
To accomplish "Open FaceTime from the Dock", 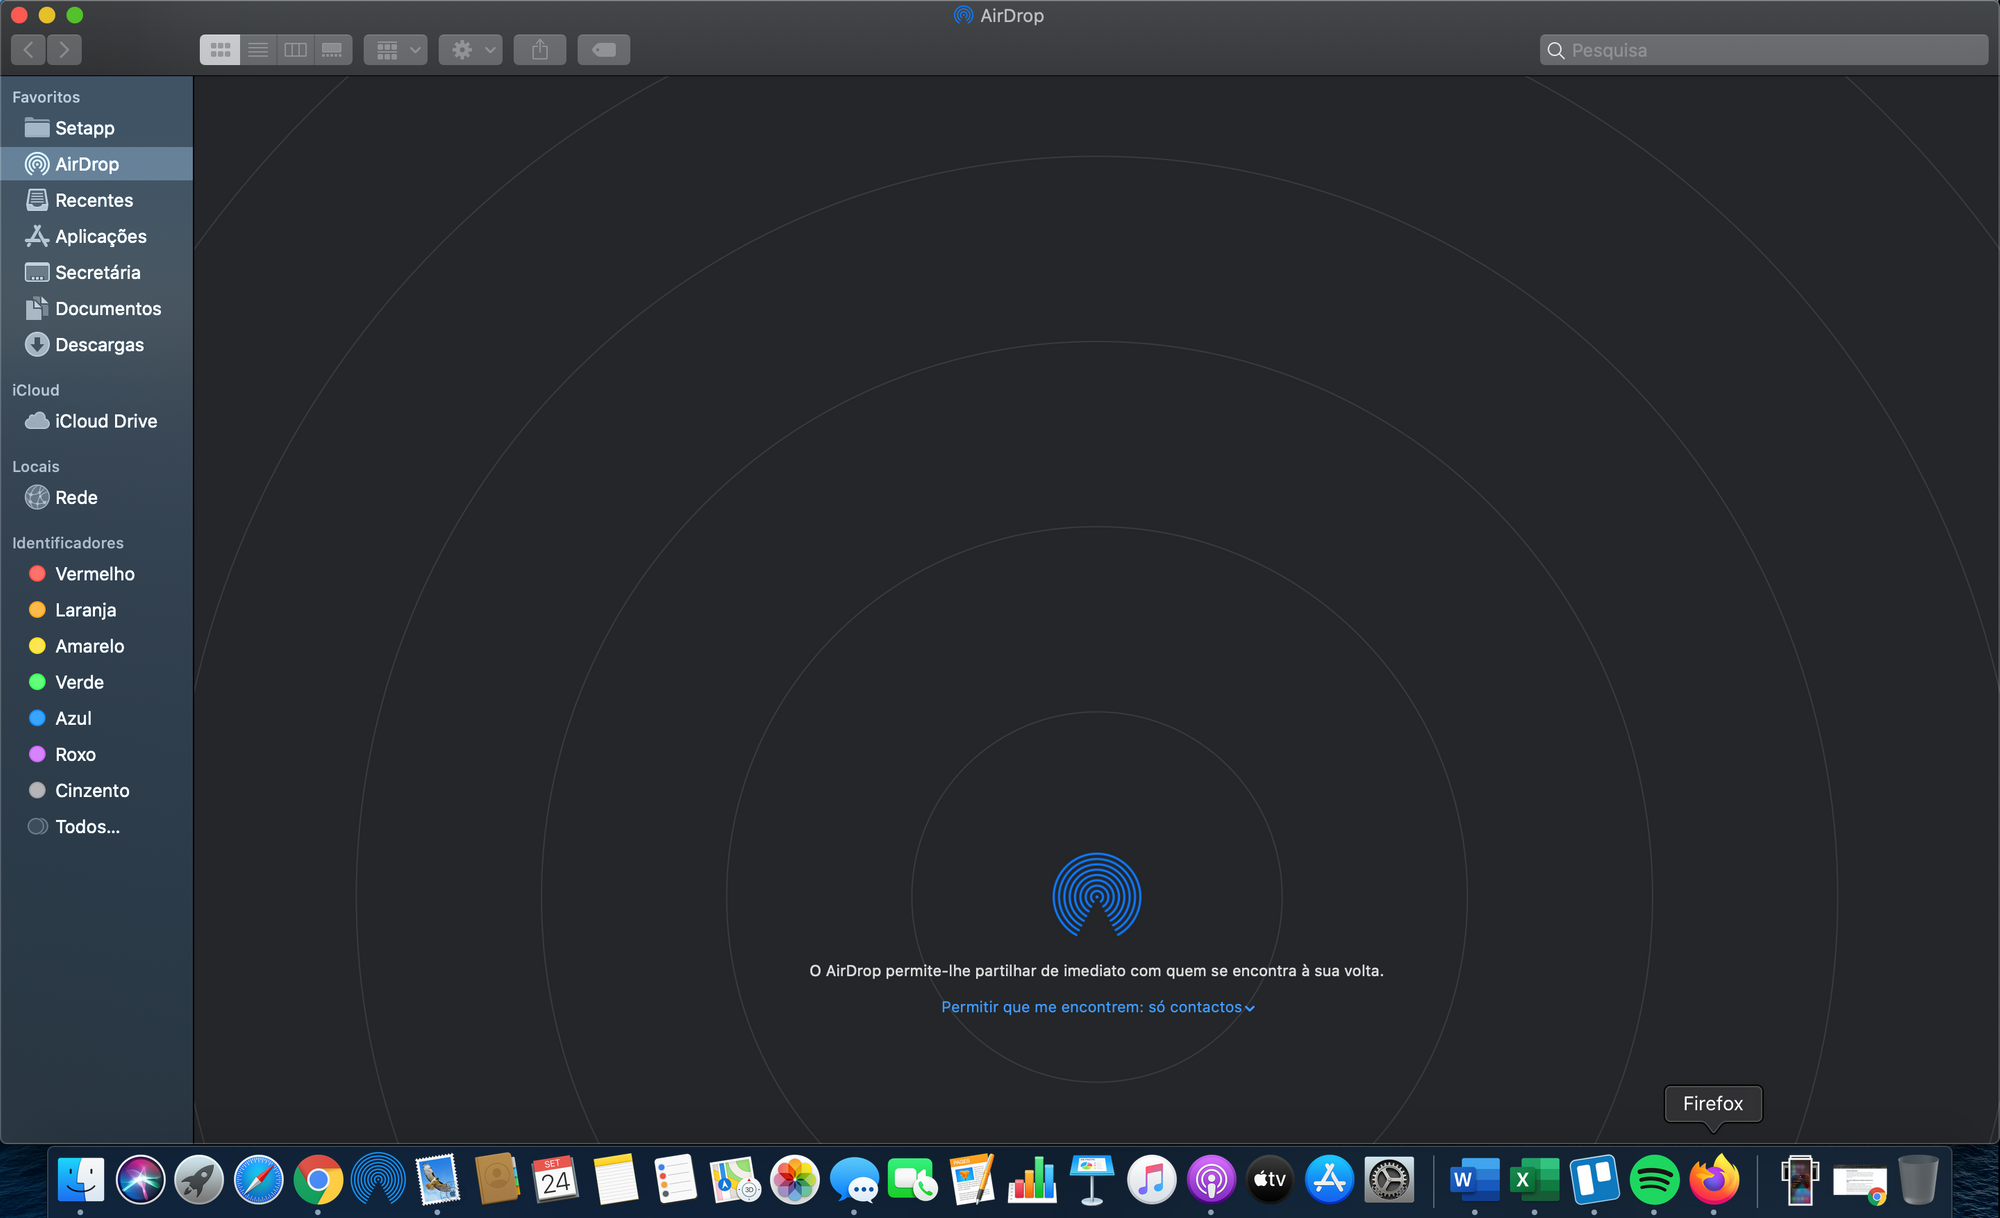I will tap(913, 1180).
